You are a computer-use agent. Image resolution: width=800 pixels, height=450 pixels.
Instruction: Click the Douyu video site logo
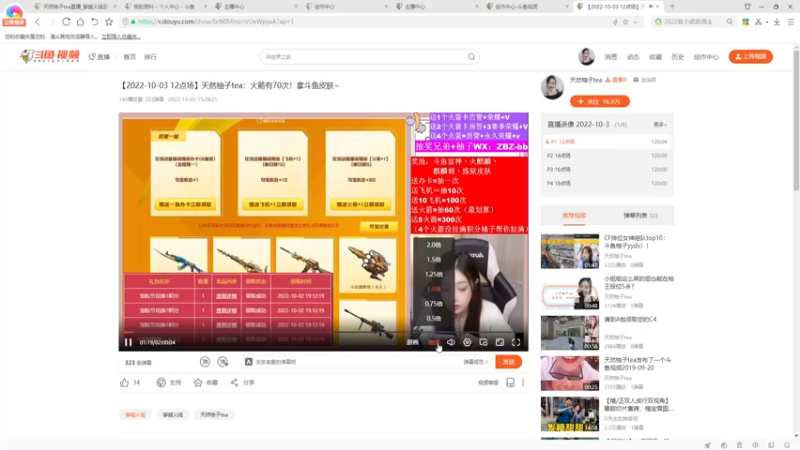[49, 56]
